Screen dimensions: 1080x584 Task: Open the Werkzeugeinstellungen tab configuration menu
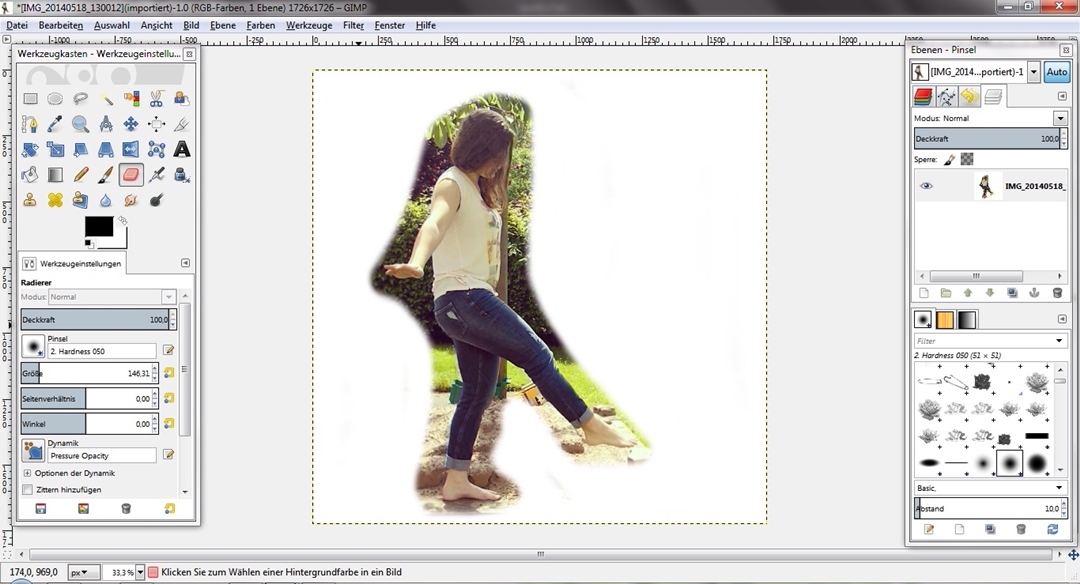click(185, 263)
